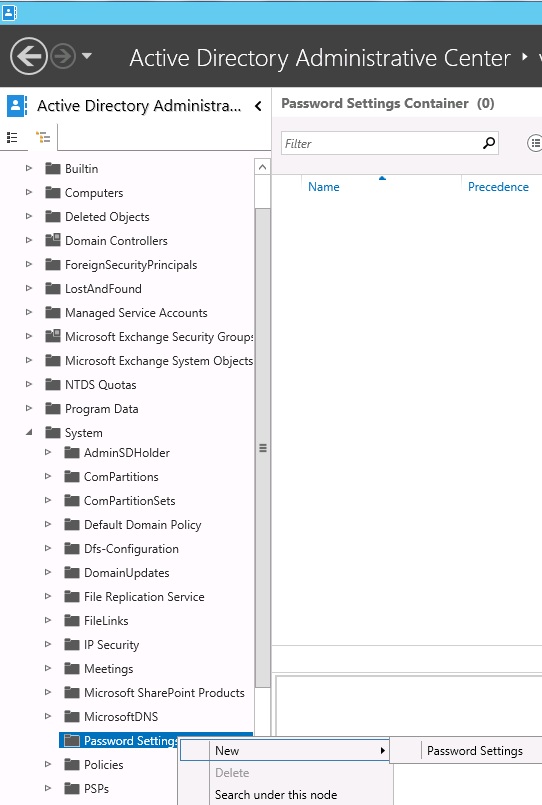Switch to tree view tab in navigation pane
Viewport: 542px width, 805px height.
coord(43,137)
